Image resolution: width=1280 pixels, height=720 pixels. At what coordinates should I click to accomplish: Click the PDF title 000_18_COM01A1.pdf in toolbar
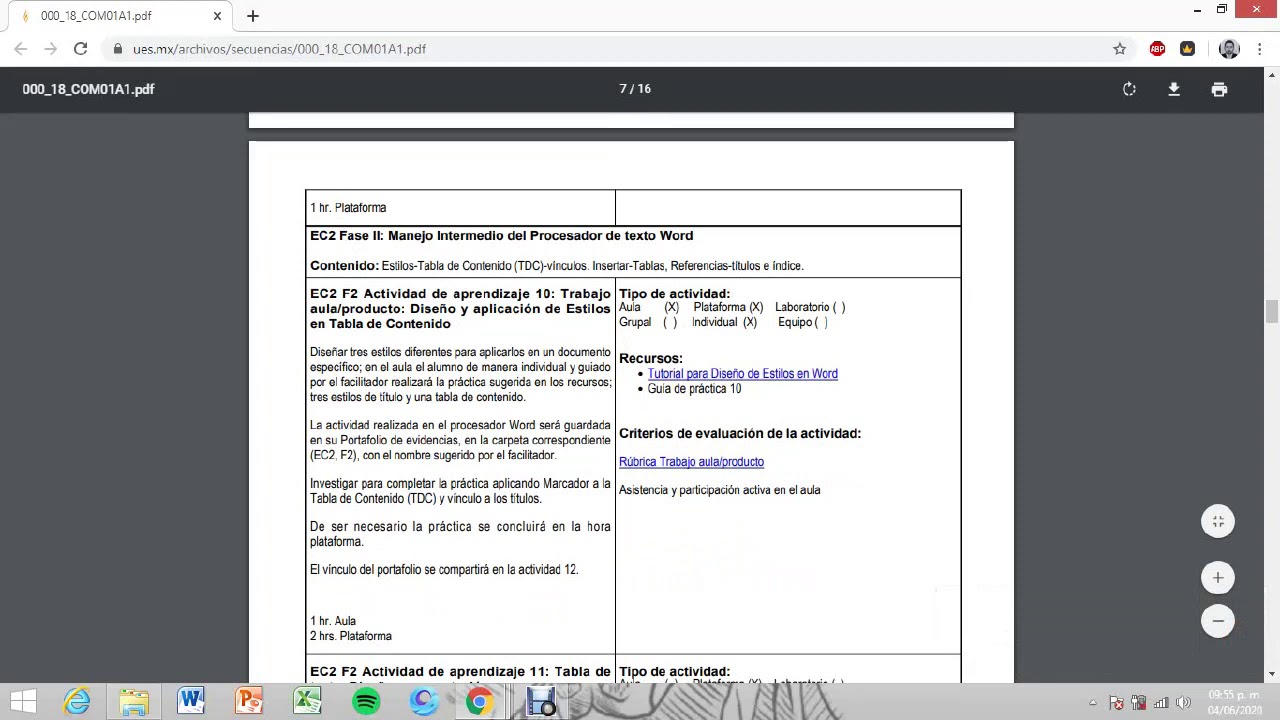pos(88,89)
